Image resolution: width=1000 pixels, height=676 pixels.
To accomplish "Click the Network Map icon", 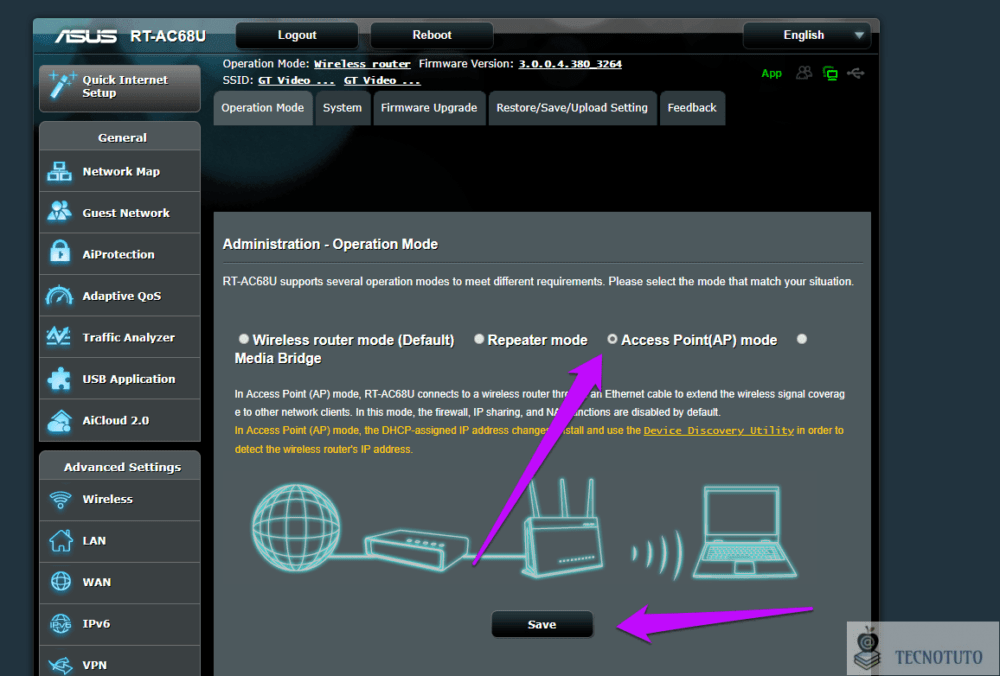I will (x=59, y=172).
